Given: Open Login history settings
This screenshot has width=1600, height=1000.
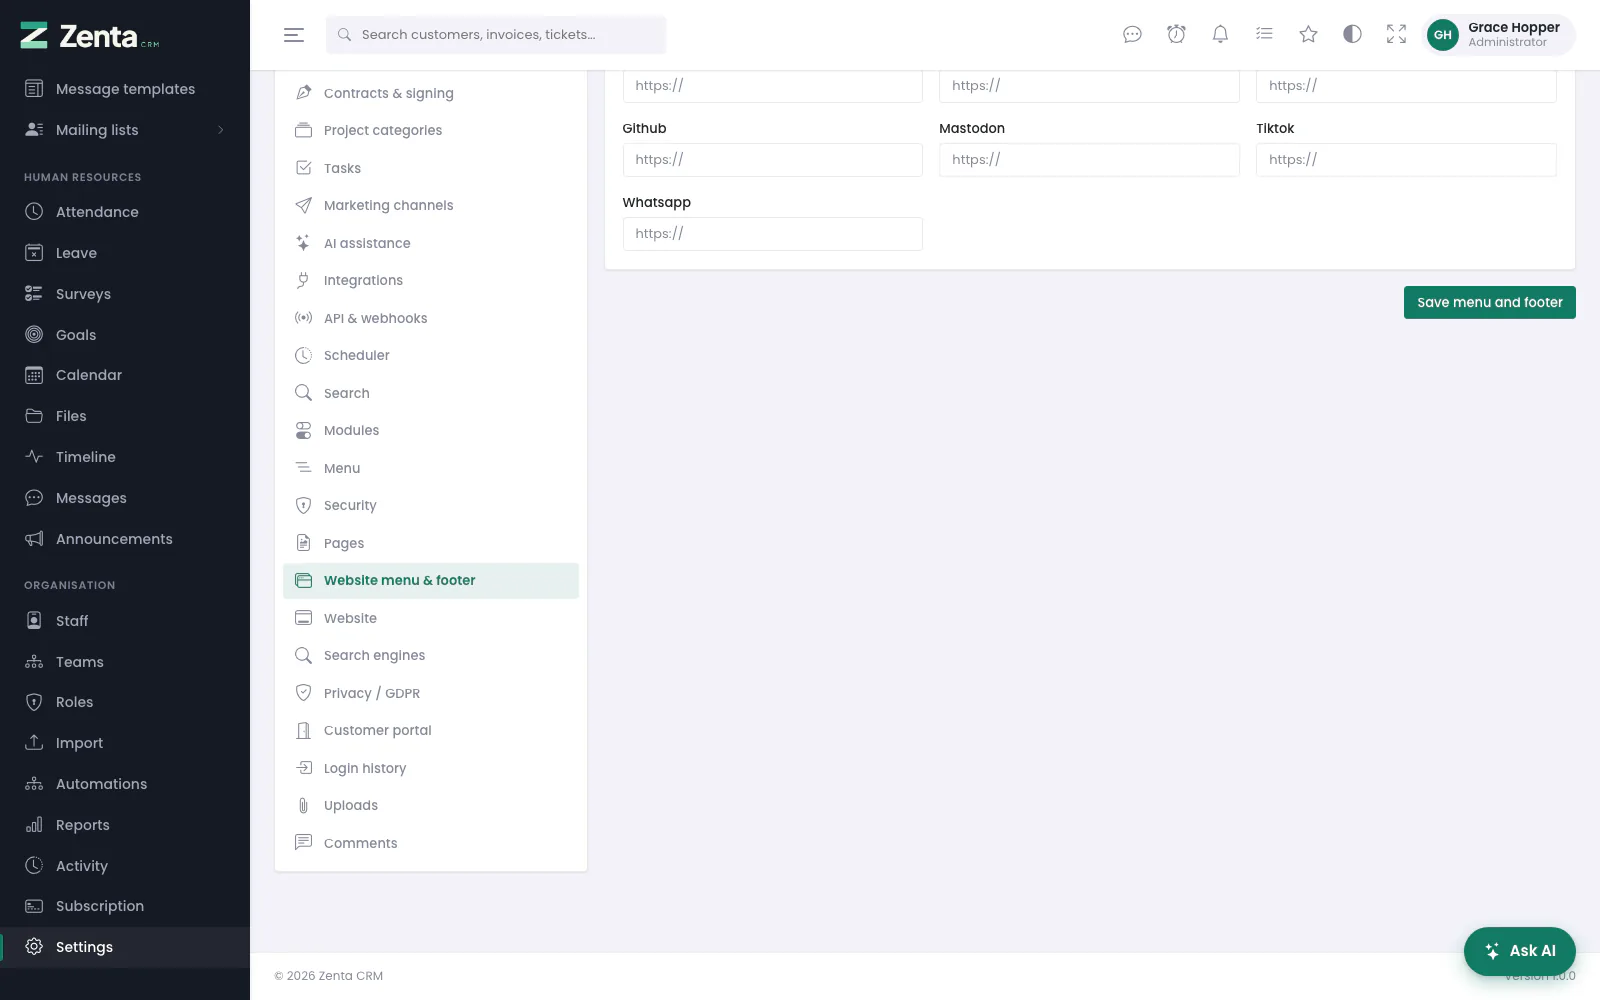Looking at the screenshot, I should point(431,768).
